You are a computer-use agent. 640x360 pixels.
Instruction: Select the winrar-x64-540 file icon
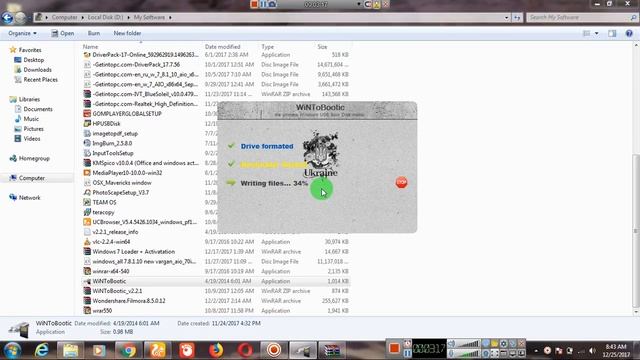coord(87,271)
